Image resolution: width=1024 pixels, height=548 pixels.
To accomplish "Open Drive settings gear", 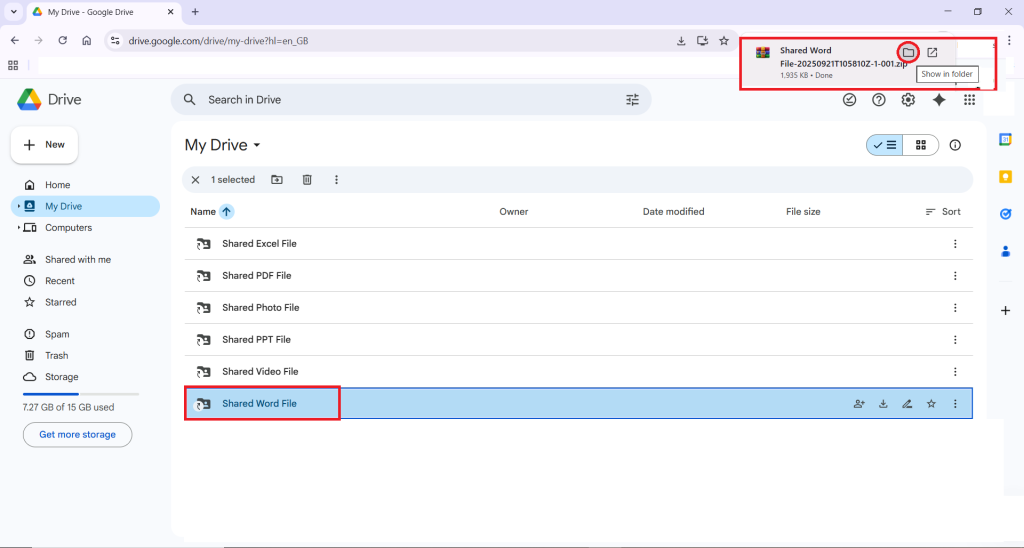I will (x=908, y=100).
